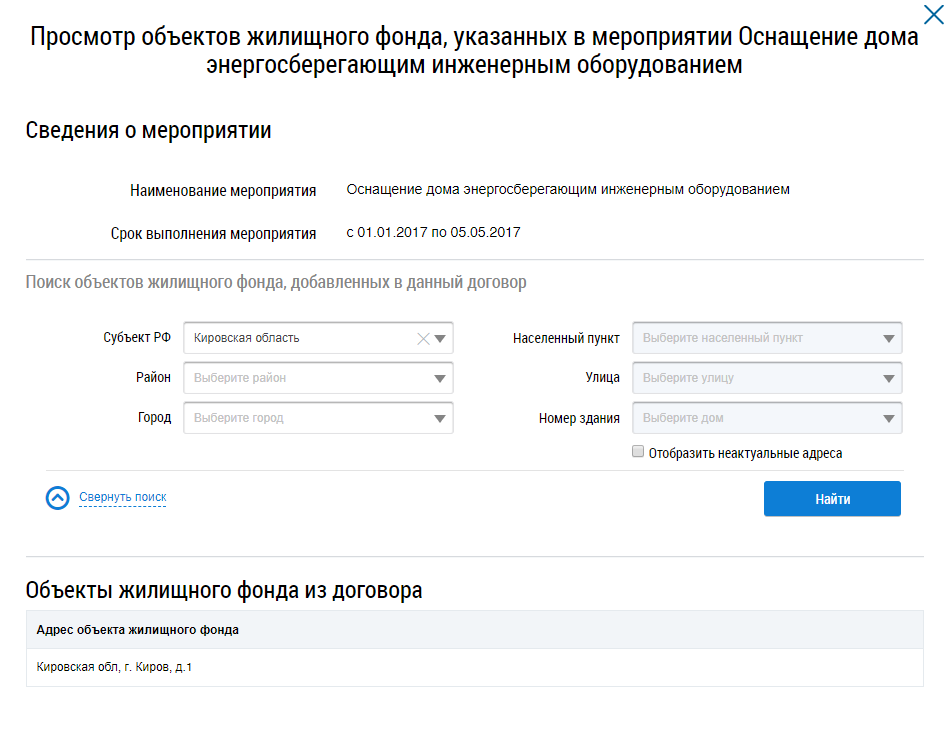Click the arrow of Субъект РФ dropdown
949x752 pixels.
pyautogui.click(x=441, y=339)
